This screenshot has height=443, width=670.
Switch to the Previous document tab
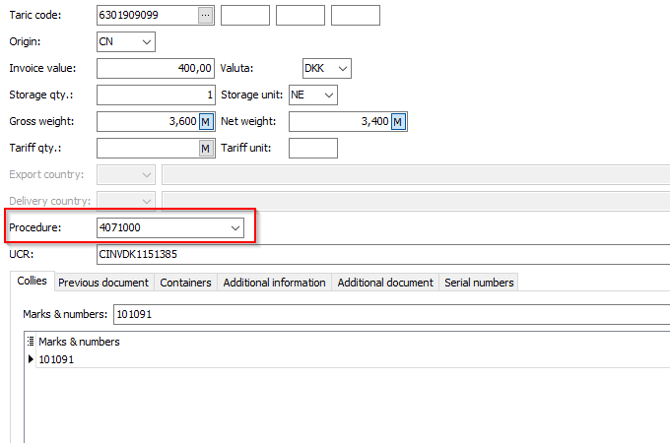point(103,283)
